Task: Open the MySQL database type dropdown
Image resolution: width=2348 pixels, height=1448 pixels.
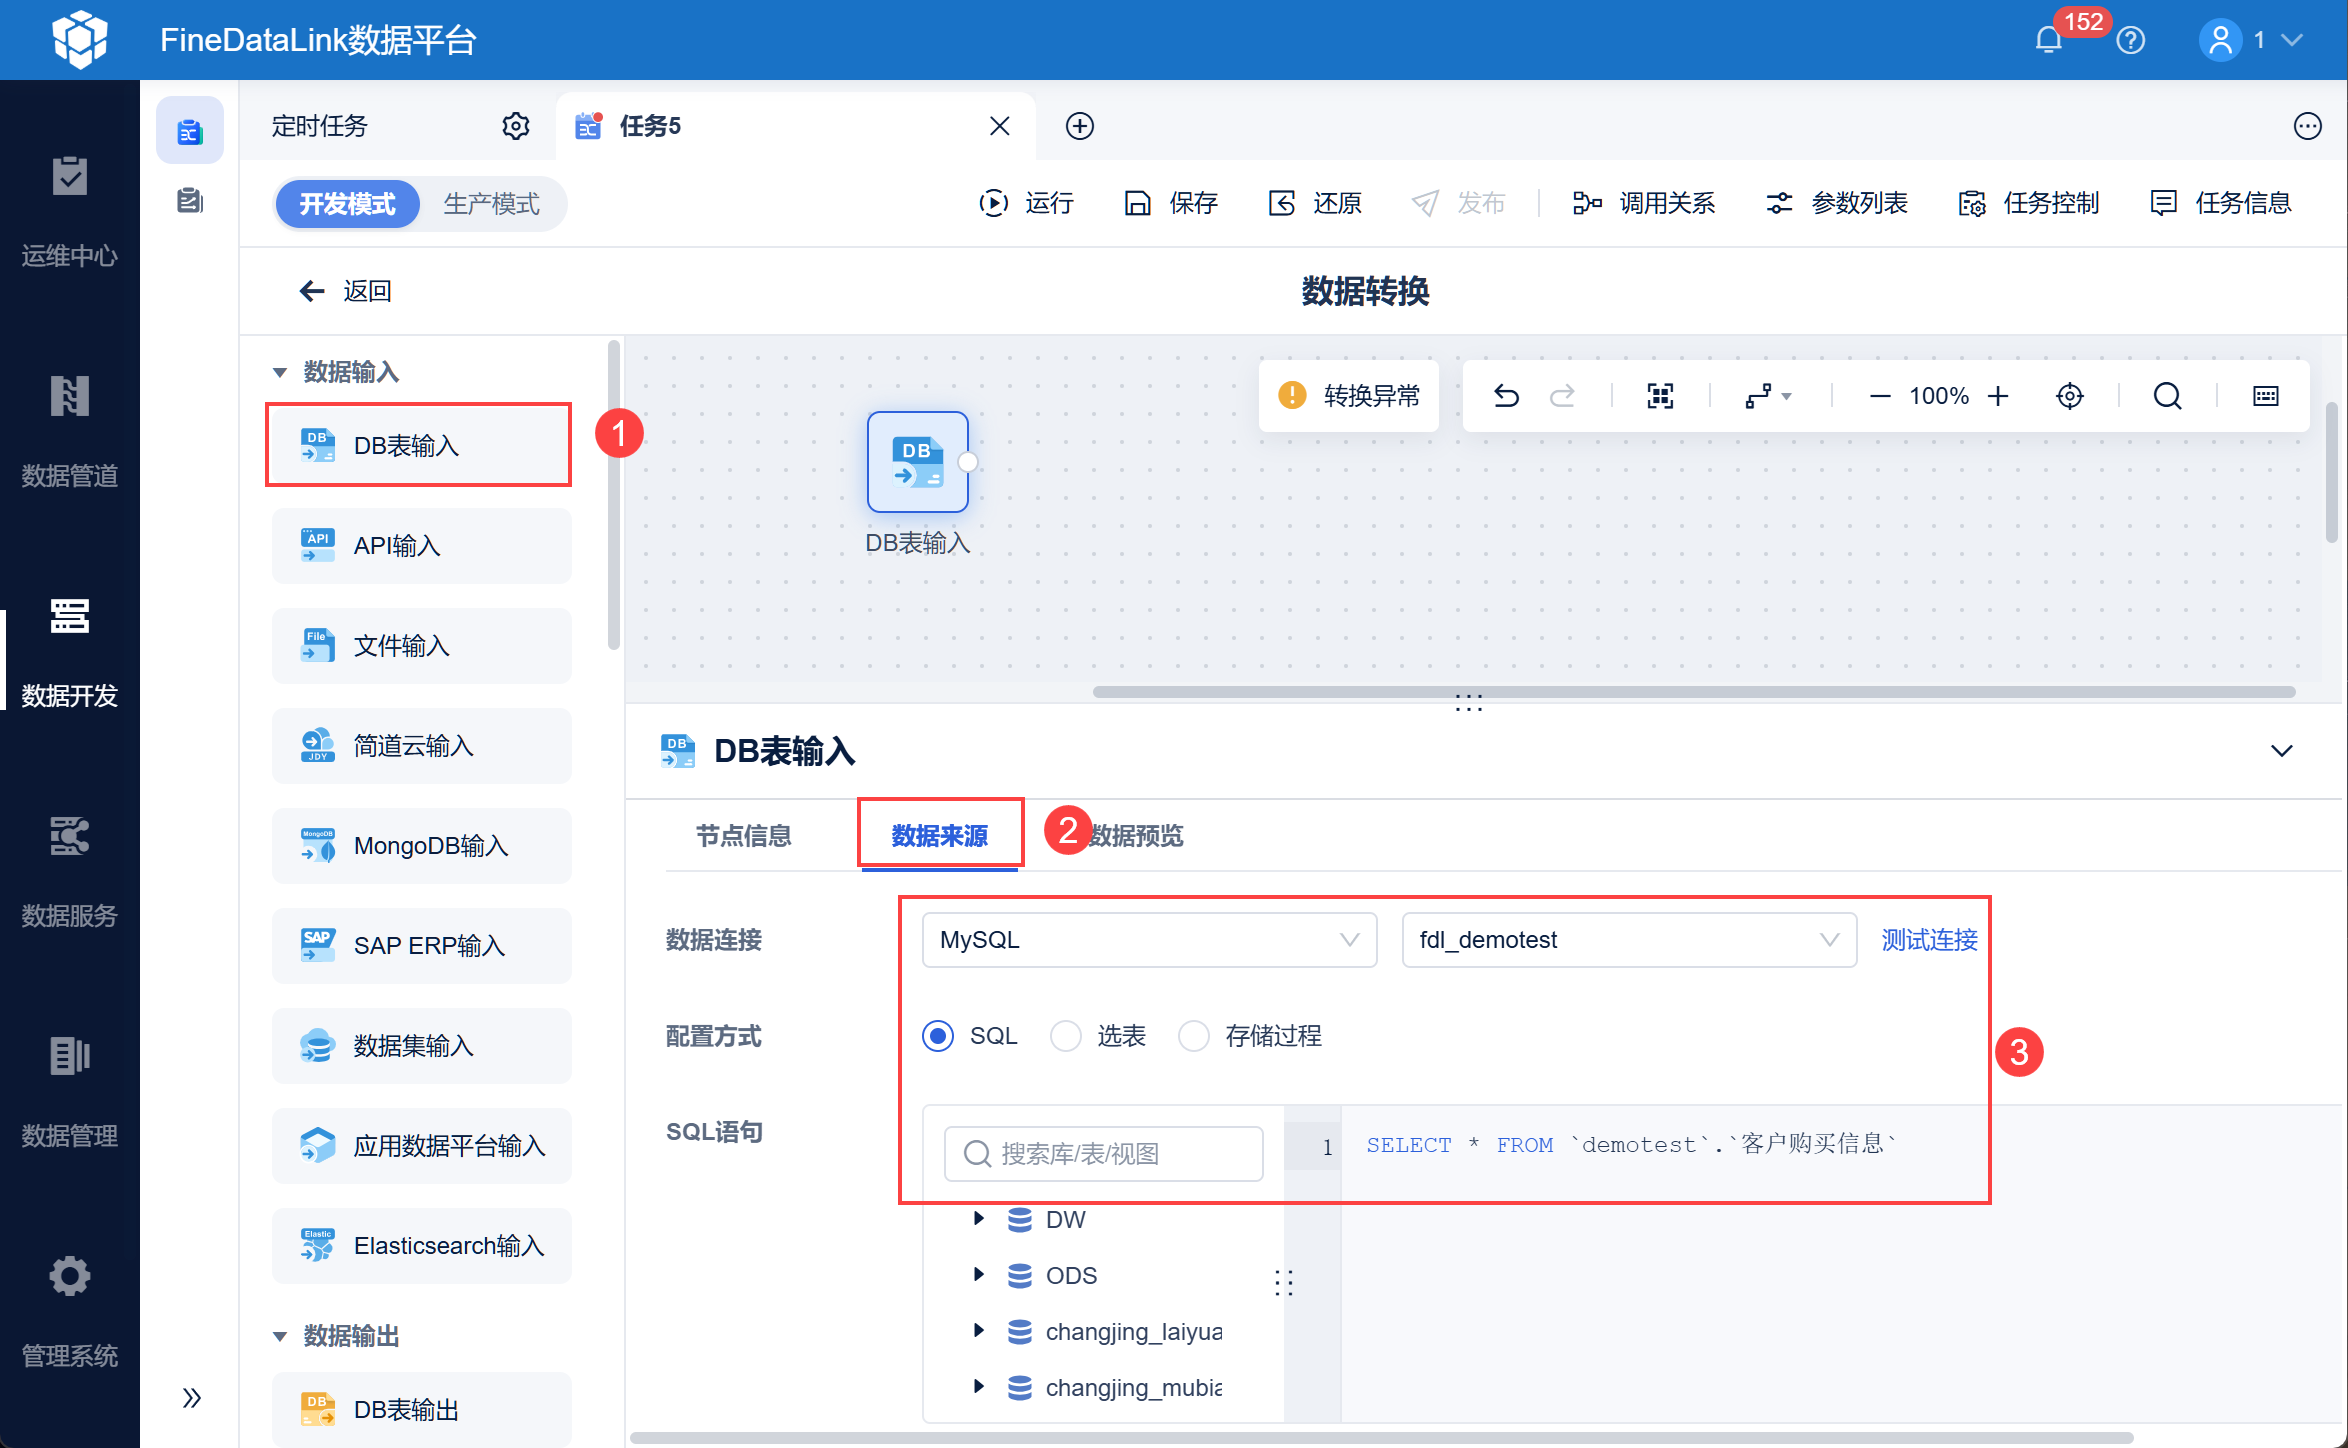Action: pos(1150,940)
